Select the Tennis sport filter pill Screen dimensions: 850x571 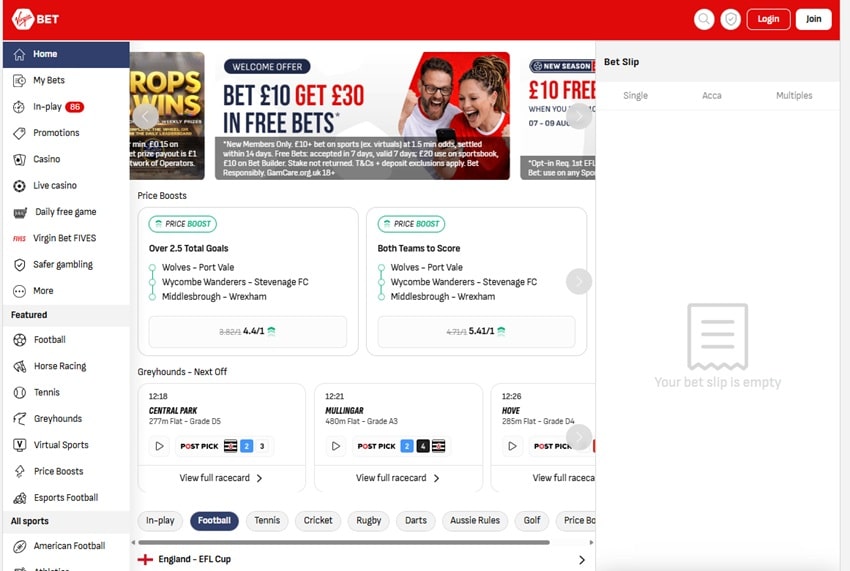click(267, 521)
